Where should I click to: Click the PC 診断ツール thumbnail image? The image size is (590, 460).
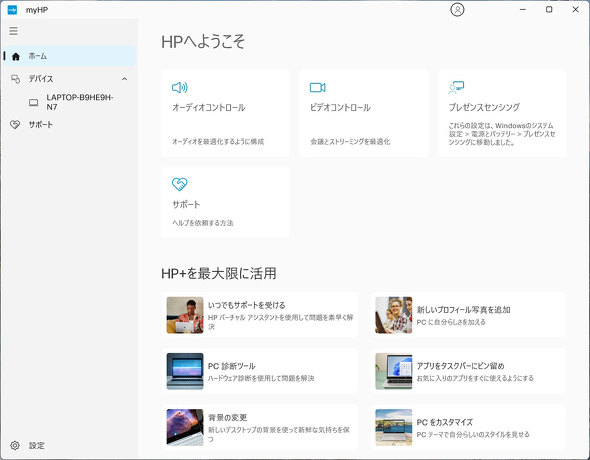185,371
